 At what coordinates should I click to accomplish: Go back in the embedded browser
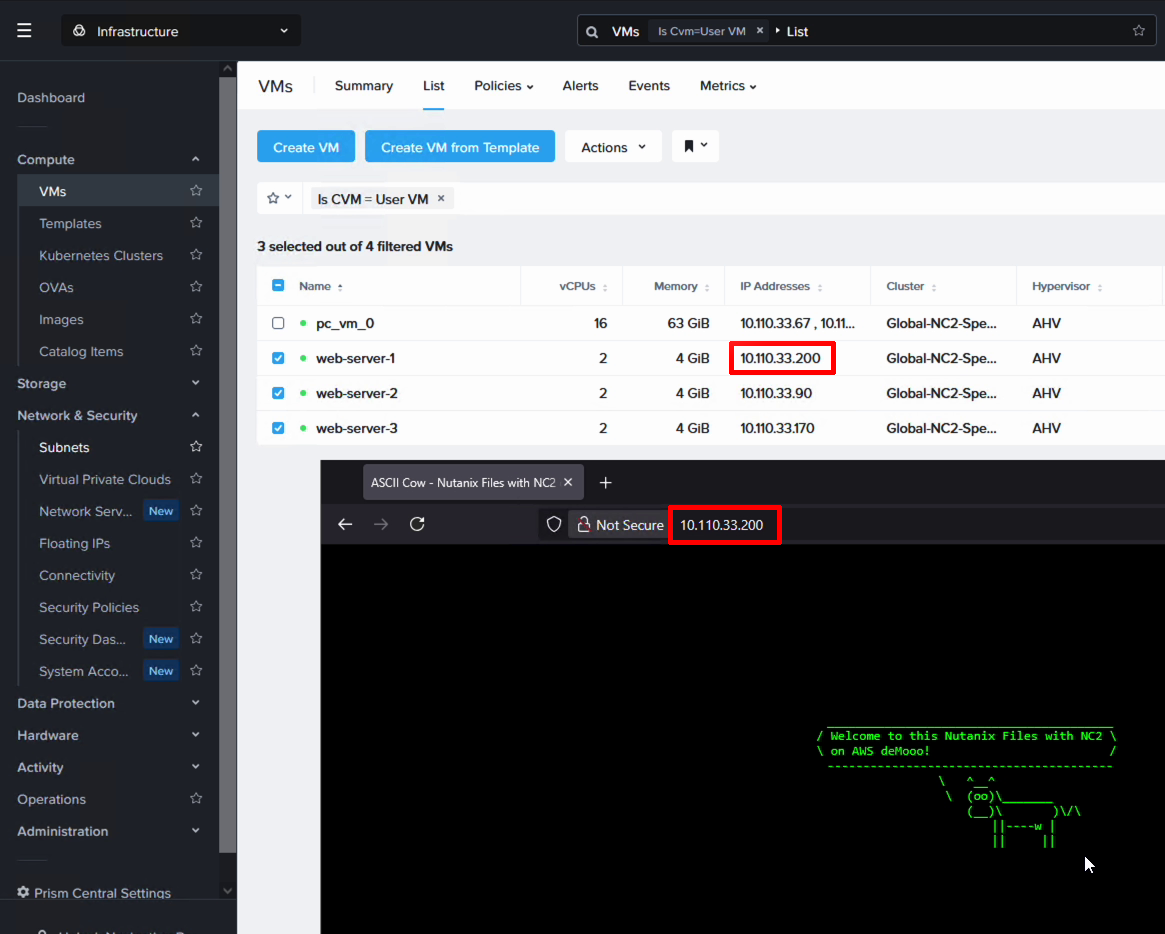(345, 525)
